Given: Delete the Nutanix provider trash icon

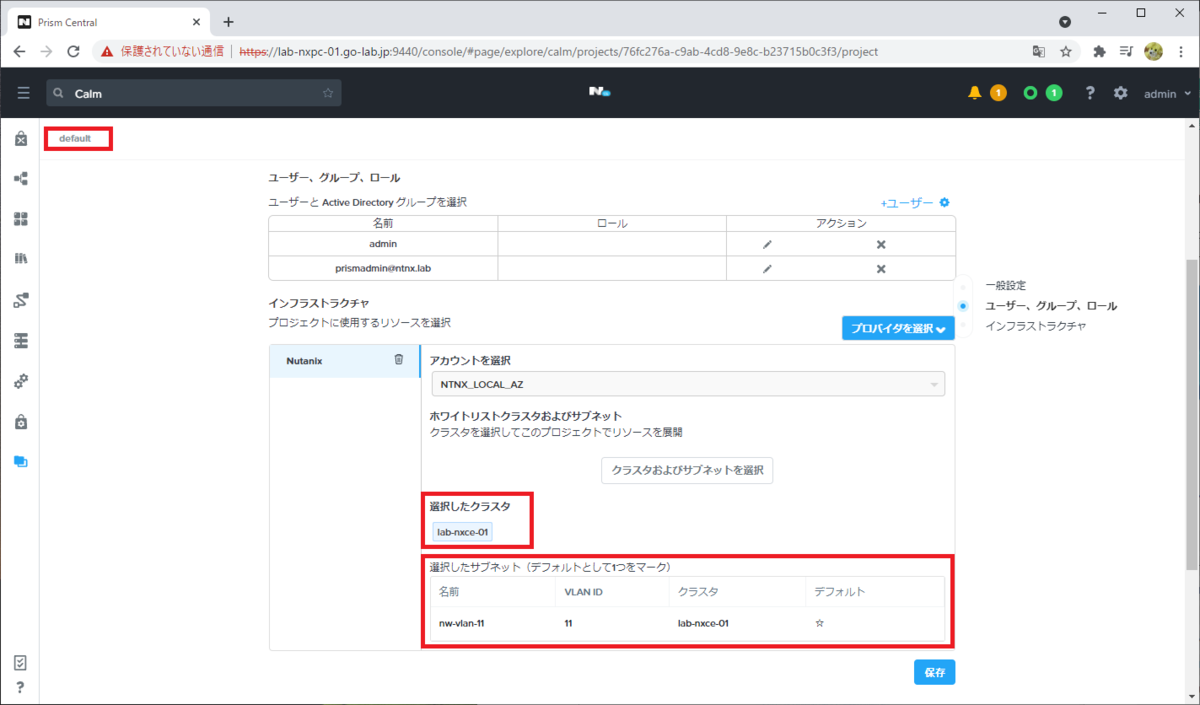Looking at the screenshot, I should click(398, 360).
